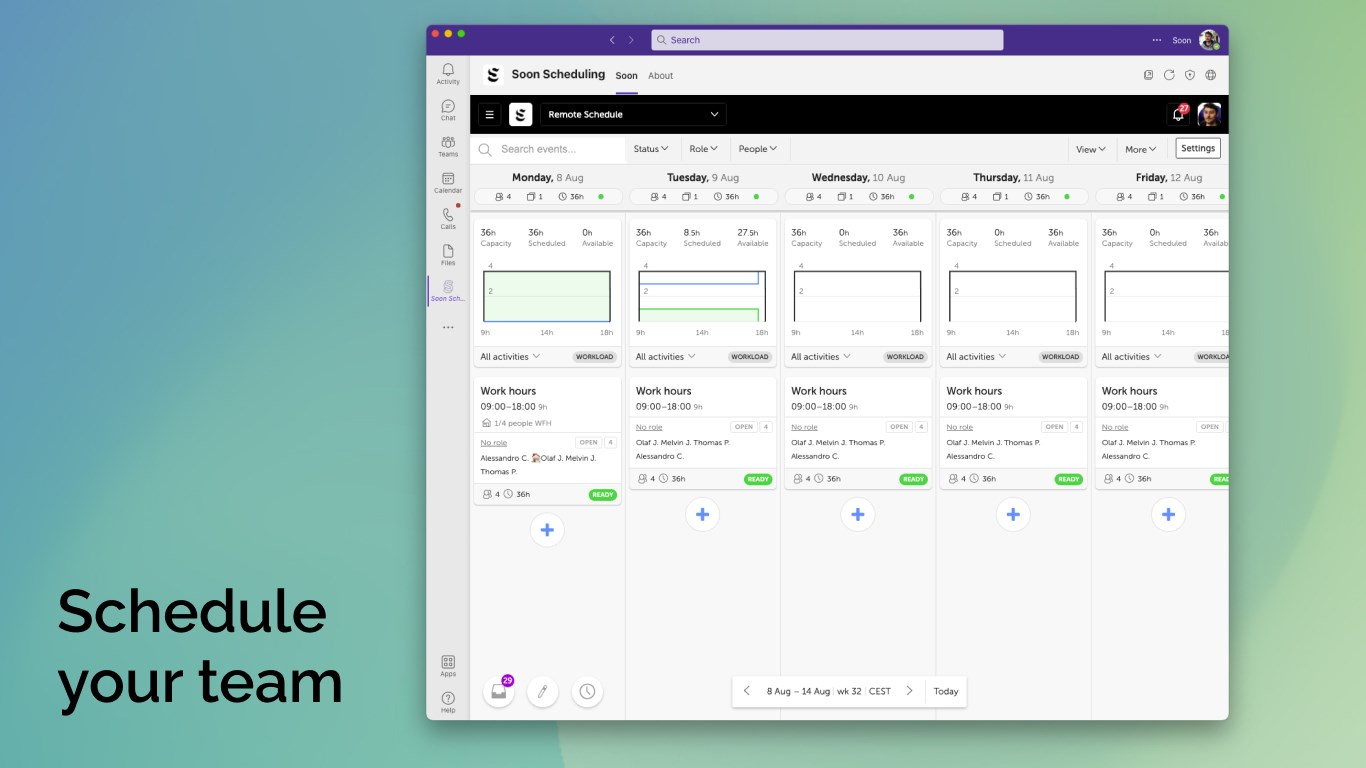
Task: Add event under Tuesday column
Action: point(702,514)
